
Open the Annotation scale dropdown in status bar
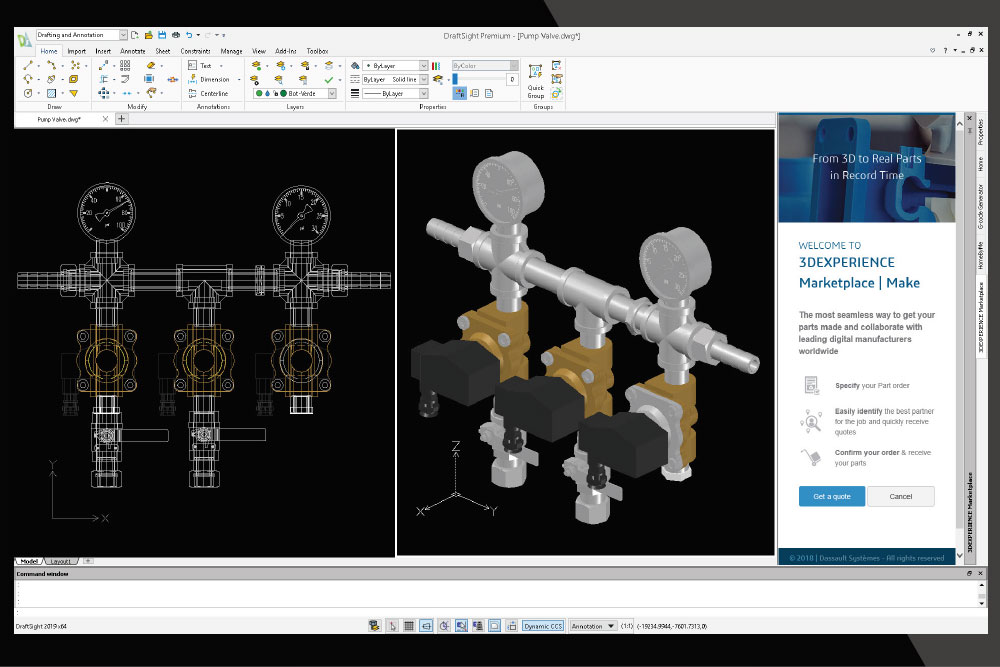pos(593,625)
